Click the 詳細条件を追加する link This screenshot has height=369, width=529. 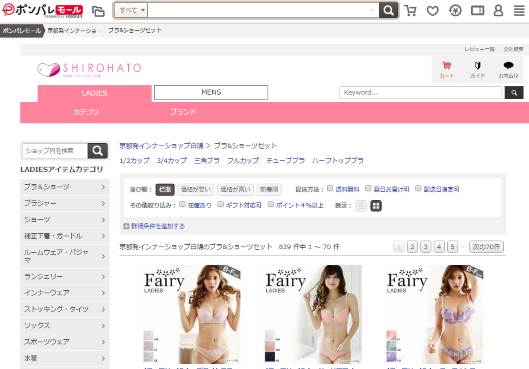[x=158, y=226]
